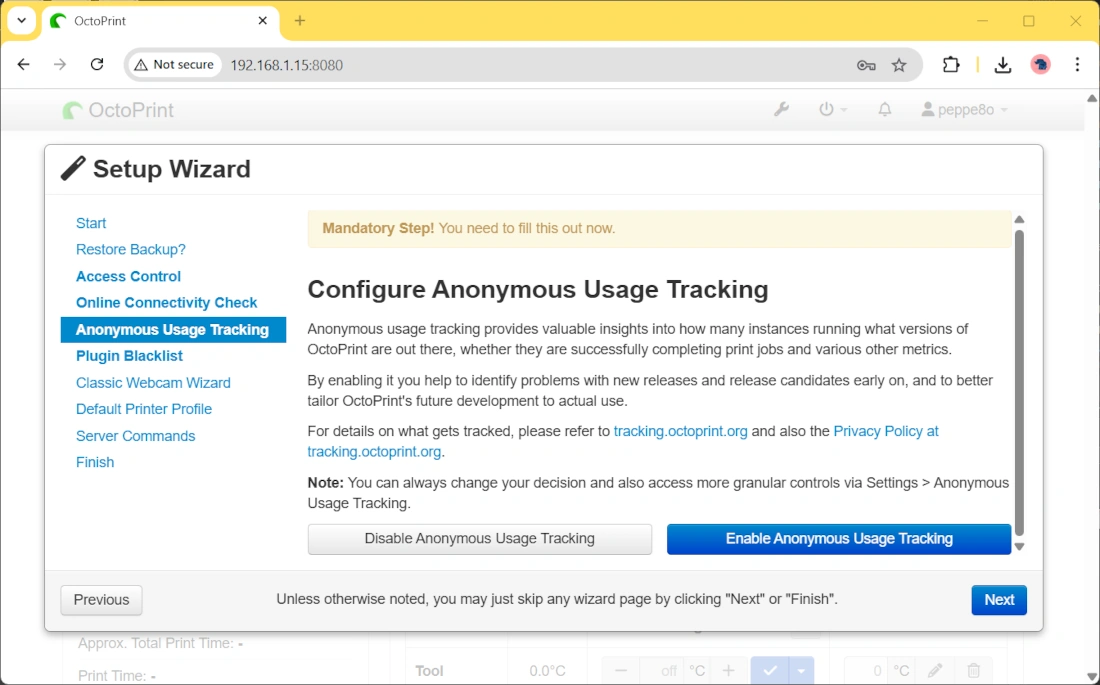Screen dimensions: 1100x685
Task: Click Tool temperature confirm checkmark button
Action: (x=770, y=671)
